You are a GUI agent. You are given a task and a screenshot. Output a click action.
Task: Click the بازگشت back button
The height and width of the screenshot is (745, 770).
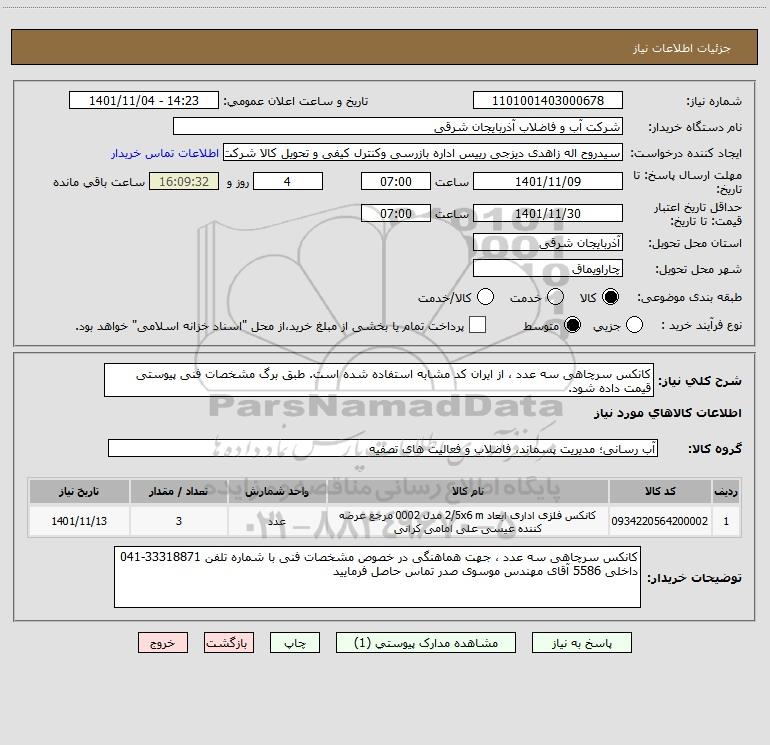(229, 643)
